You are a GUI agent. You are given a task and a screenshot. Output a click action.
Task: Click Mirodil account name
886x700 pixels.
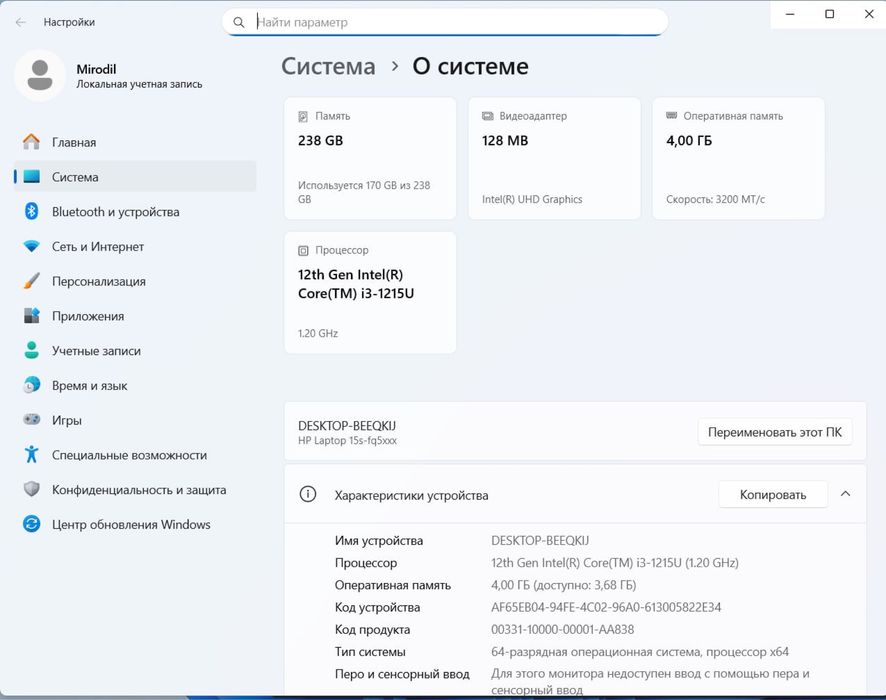pos(96,69)
